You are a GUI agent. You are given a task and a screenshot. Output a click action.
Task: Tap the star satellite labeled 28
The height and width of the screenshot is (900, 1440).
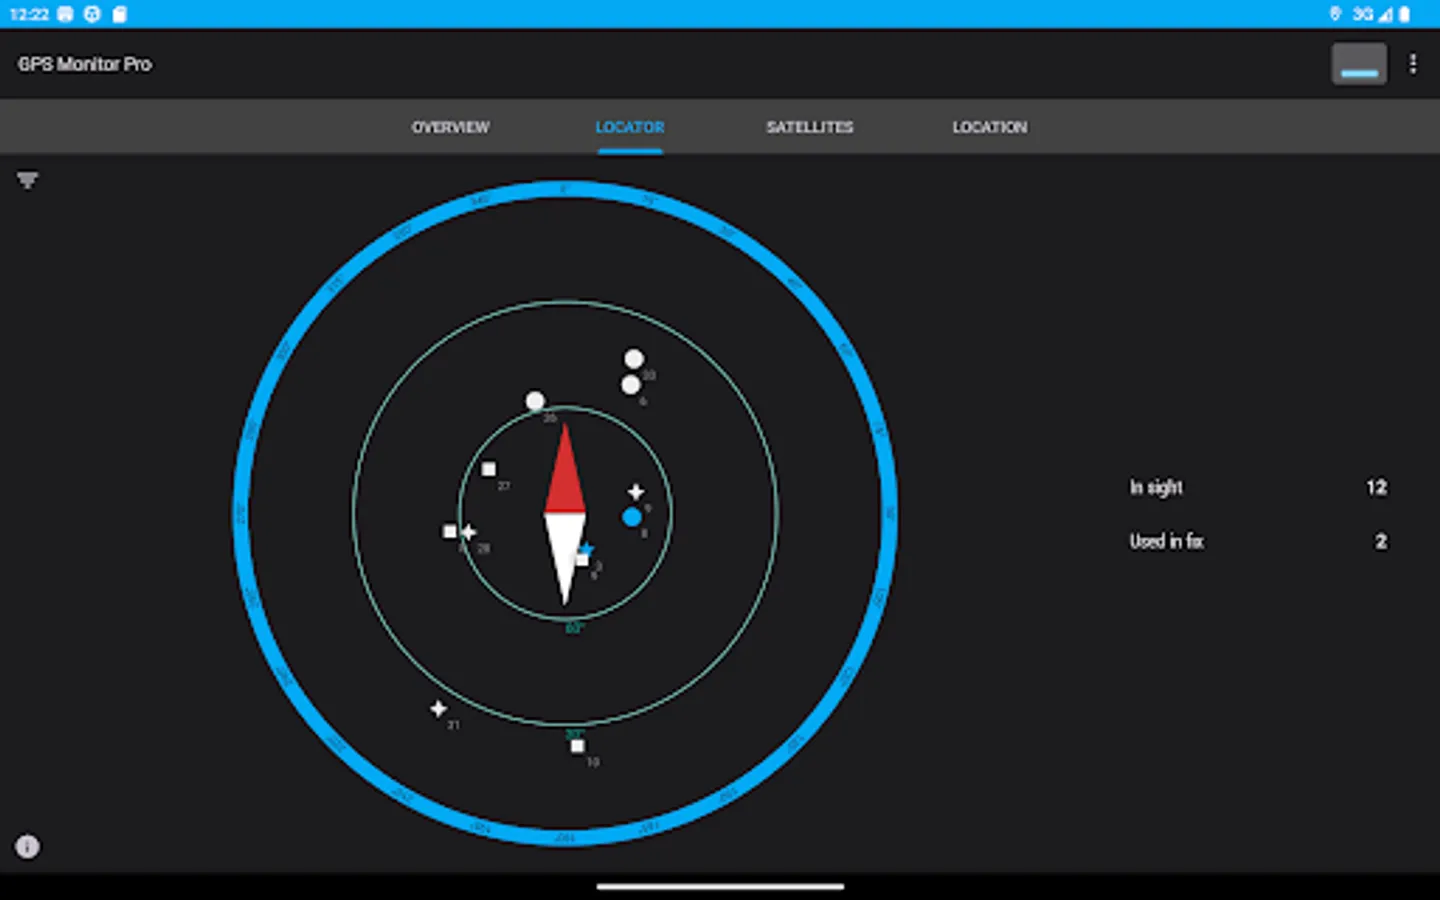click(468, 532)
